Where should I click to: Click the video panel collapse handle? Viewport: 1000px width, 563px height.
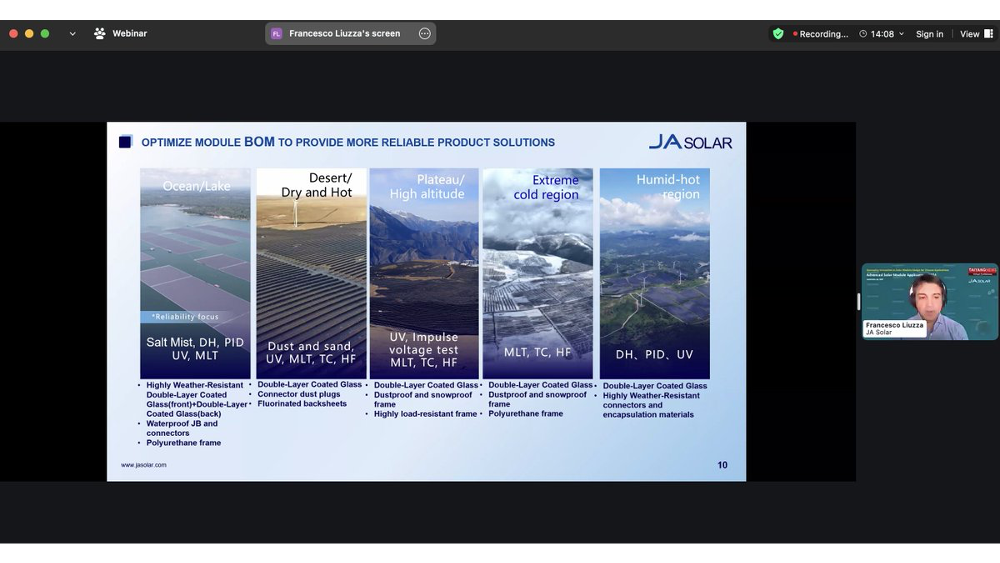point(858,301)
